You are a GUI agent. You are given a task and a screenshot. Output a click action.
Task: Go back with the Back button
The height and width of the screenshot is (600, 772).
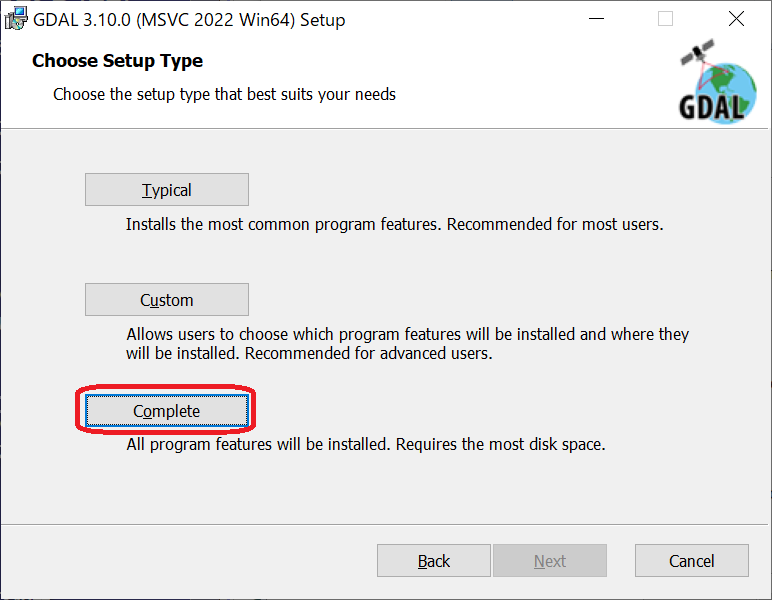coord(434,561)
